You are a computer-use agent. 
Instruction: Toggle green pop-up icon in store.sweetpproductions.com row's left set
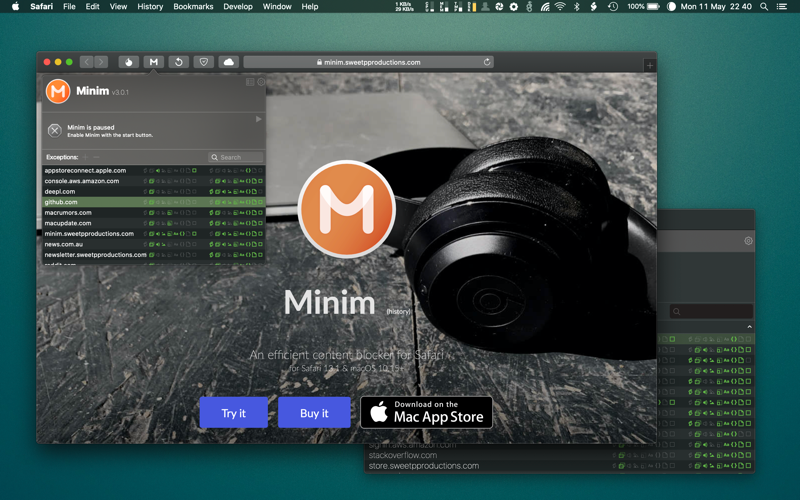621,466
